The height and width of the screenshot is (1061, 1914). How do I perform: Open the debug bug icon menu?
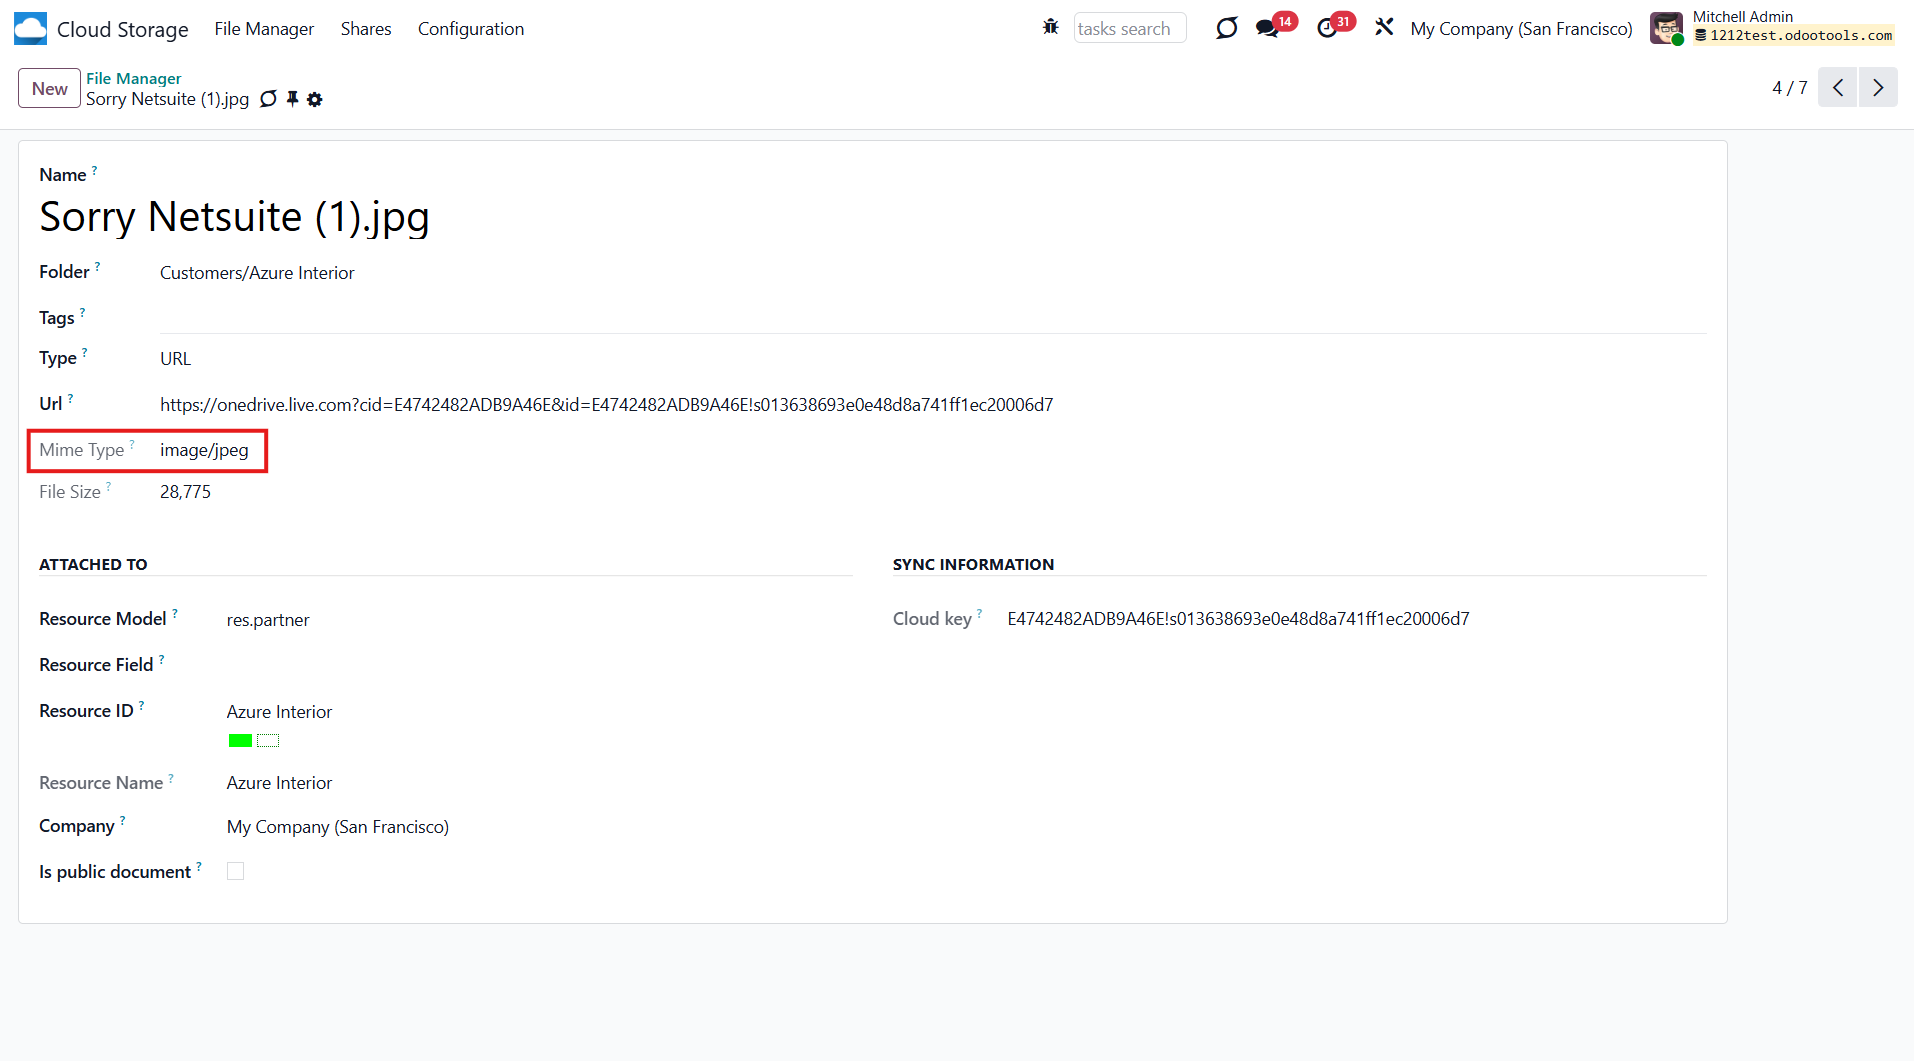1050,27
